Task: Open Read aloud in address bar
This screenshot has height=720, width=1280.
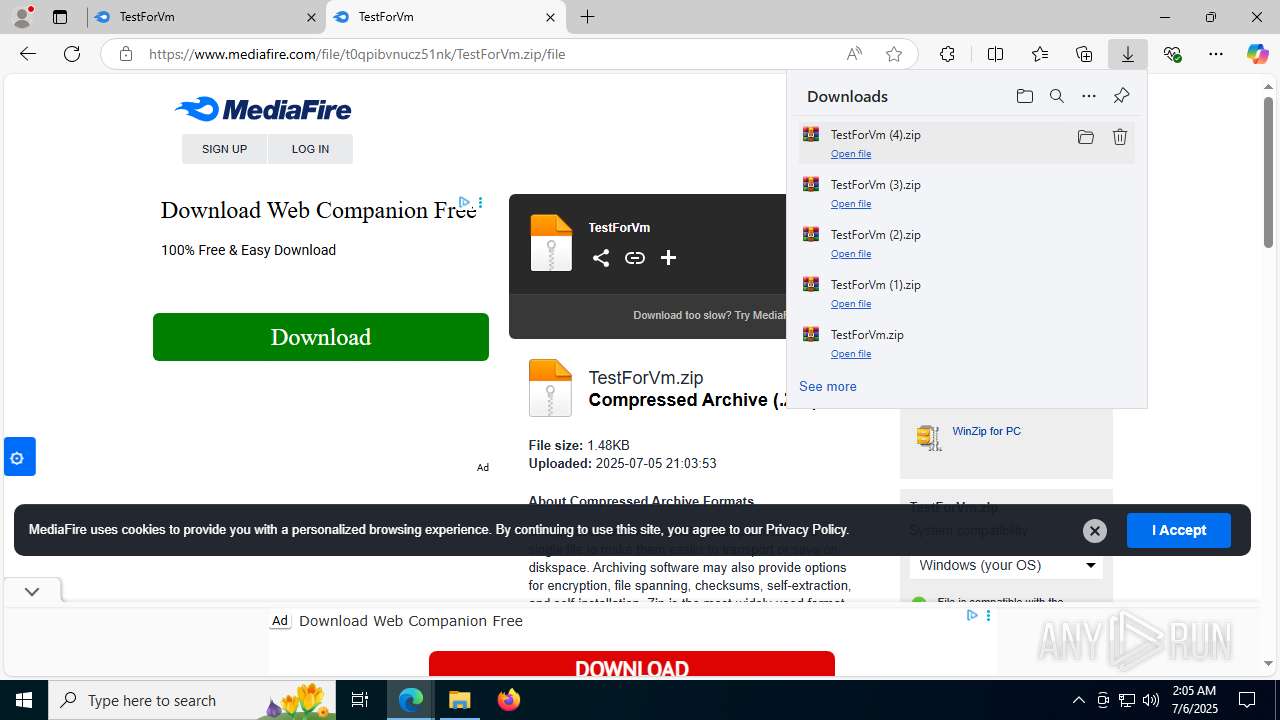Action: [x=854, y=54]
